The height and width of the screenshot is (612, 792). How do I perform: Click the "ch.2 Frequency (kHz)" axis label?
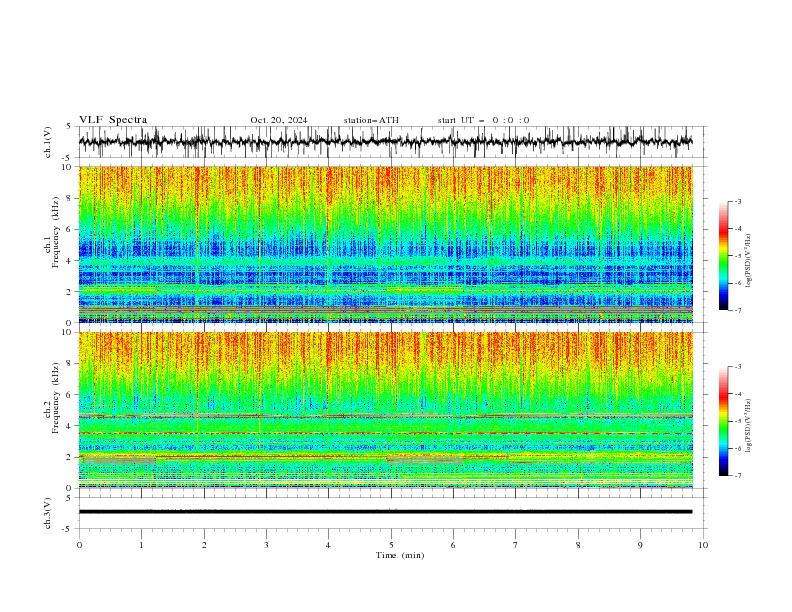53,398
